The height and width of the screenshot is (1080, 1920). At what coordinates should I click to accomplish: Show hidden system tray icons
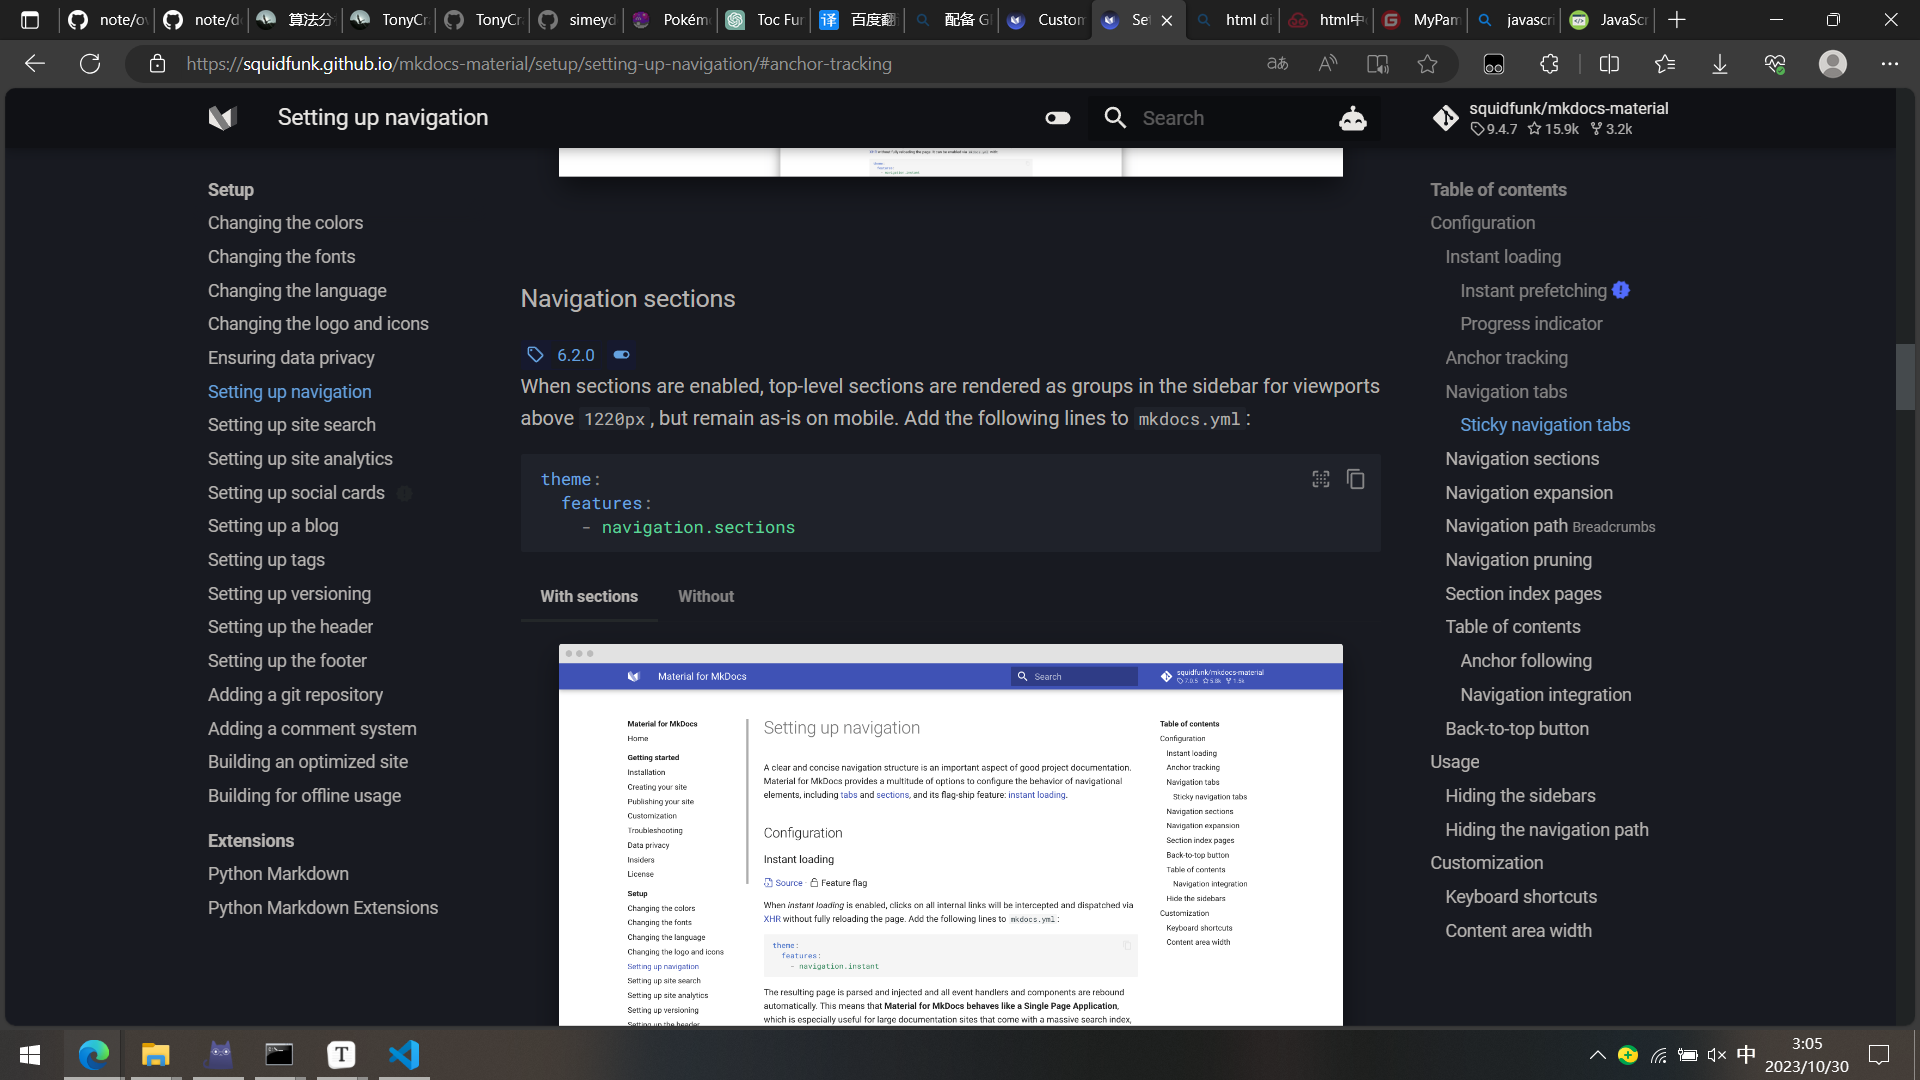(1597, 1055)
